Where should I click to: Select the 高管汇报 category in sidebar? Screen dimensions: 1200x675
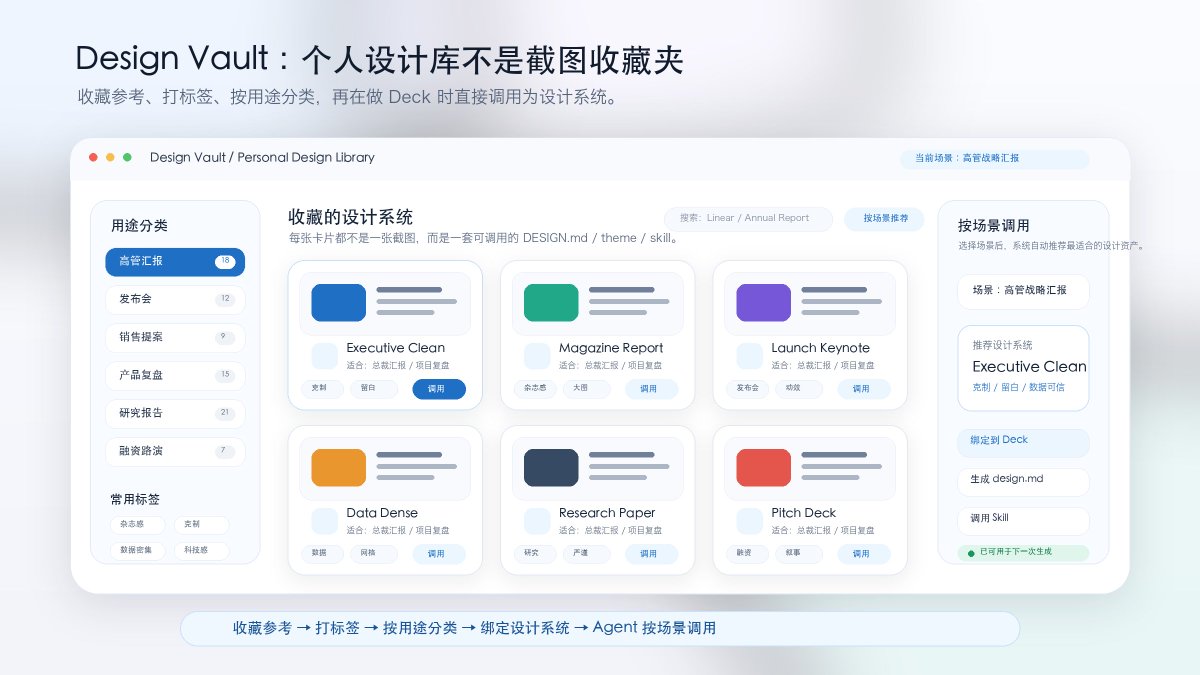175,262
